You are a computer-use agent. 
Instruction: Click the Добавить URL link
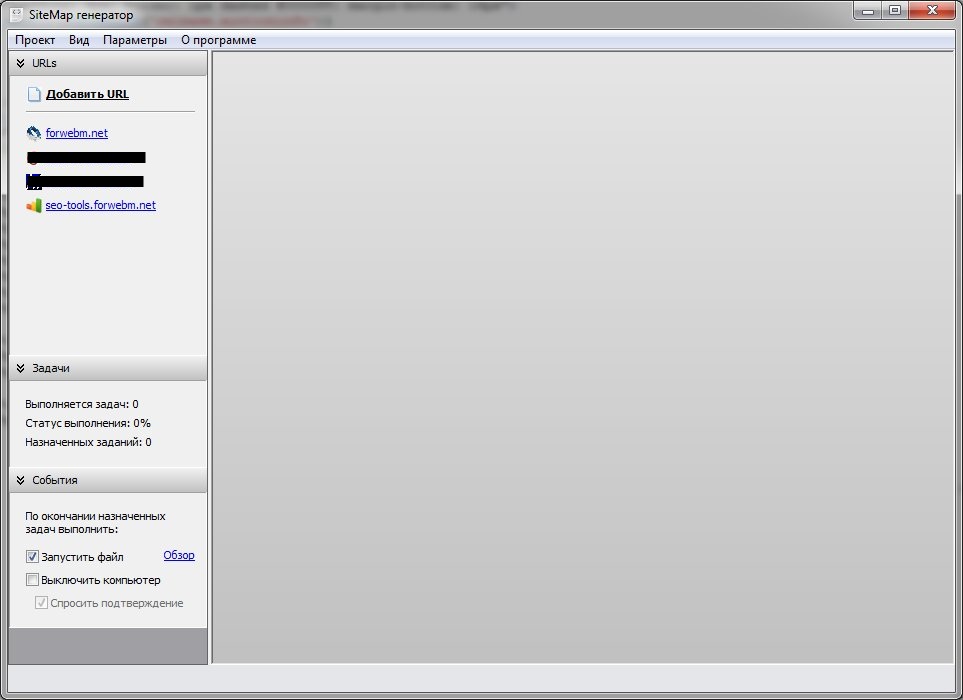click(87, 95)
